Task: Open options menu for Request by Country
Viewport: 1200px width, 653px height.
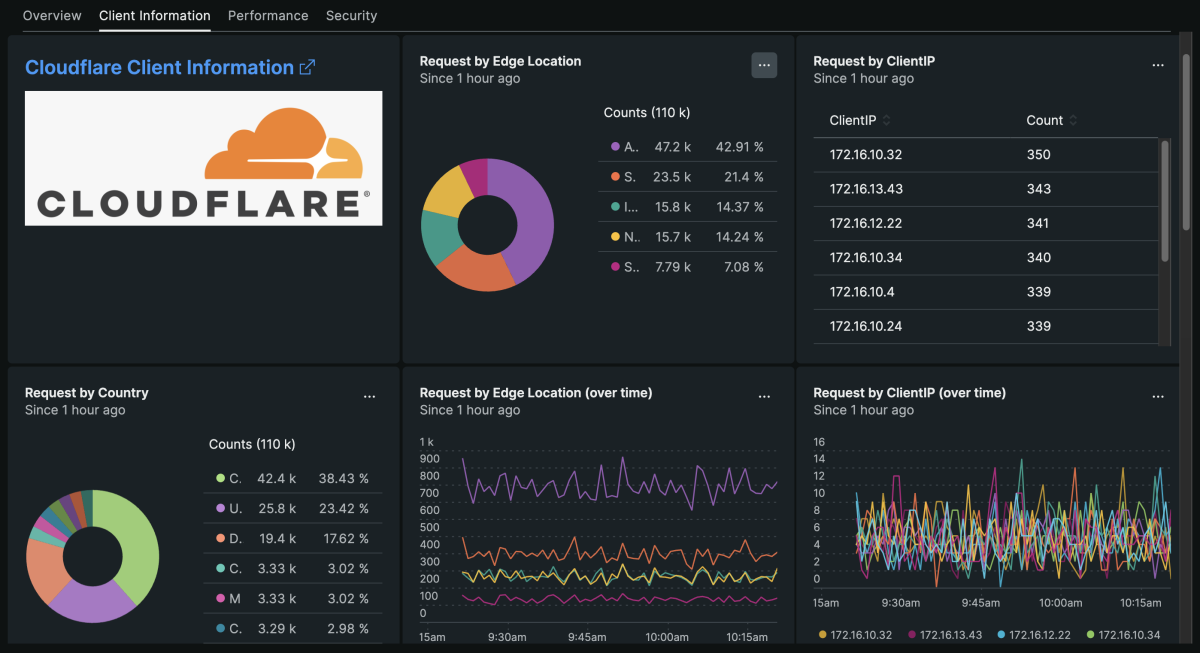Action: tap(369, 397)
